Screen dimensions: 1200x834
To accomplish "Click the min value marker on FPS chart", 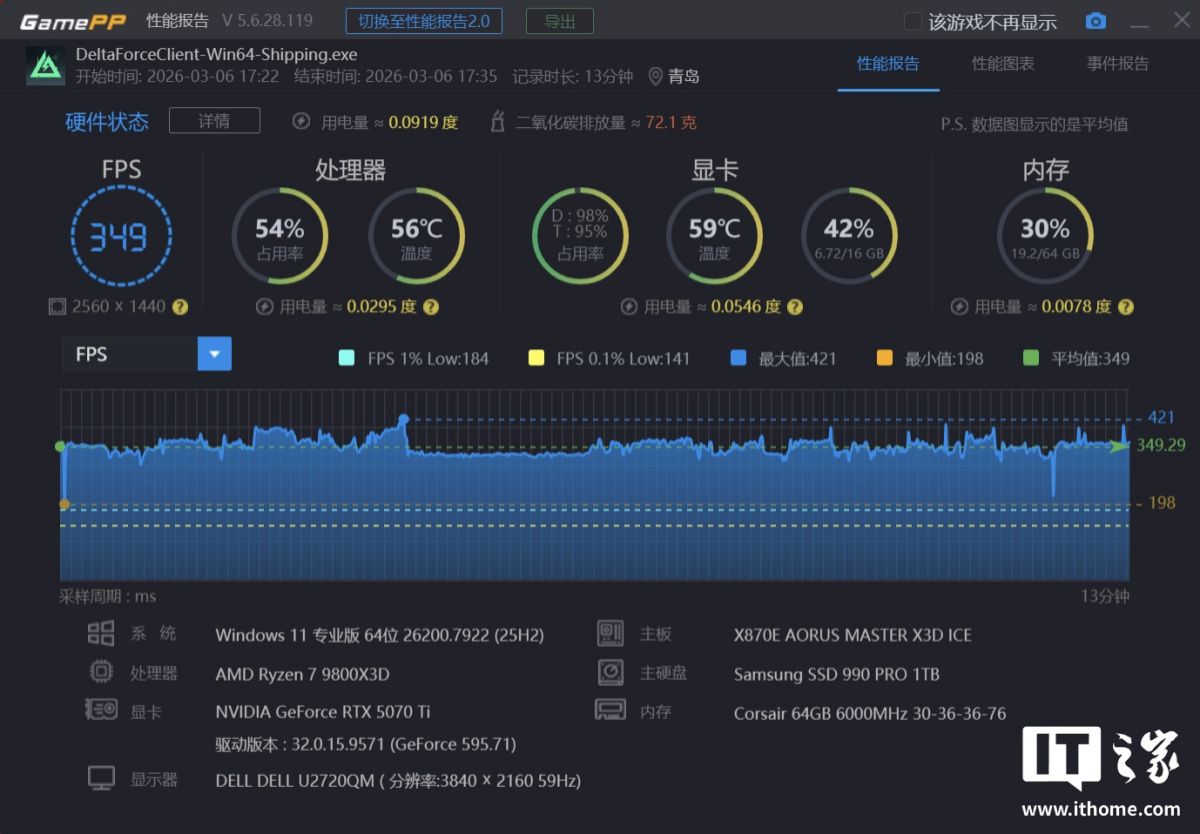I will [x=65, y=504].
